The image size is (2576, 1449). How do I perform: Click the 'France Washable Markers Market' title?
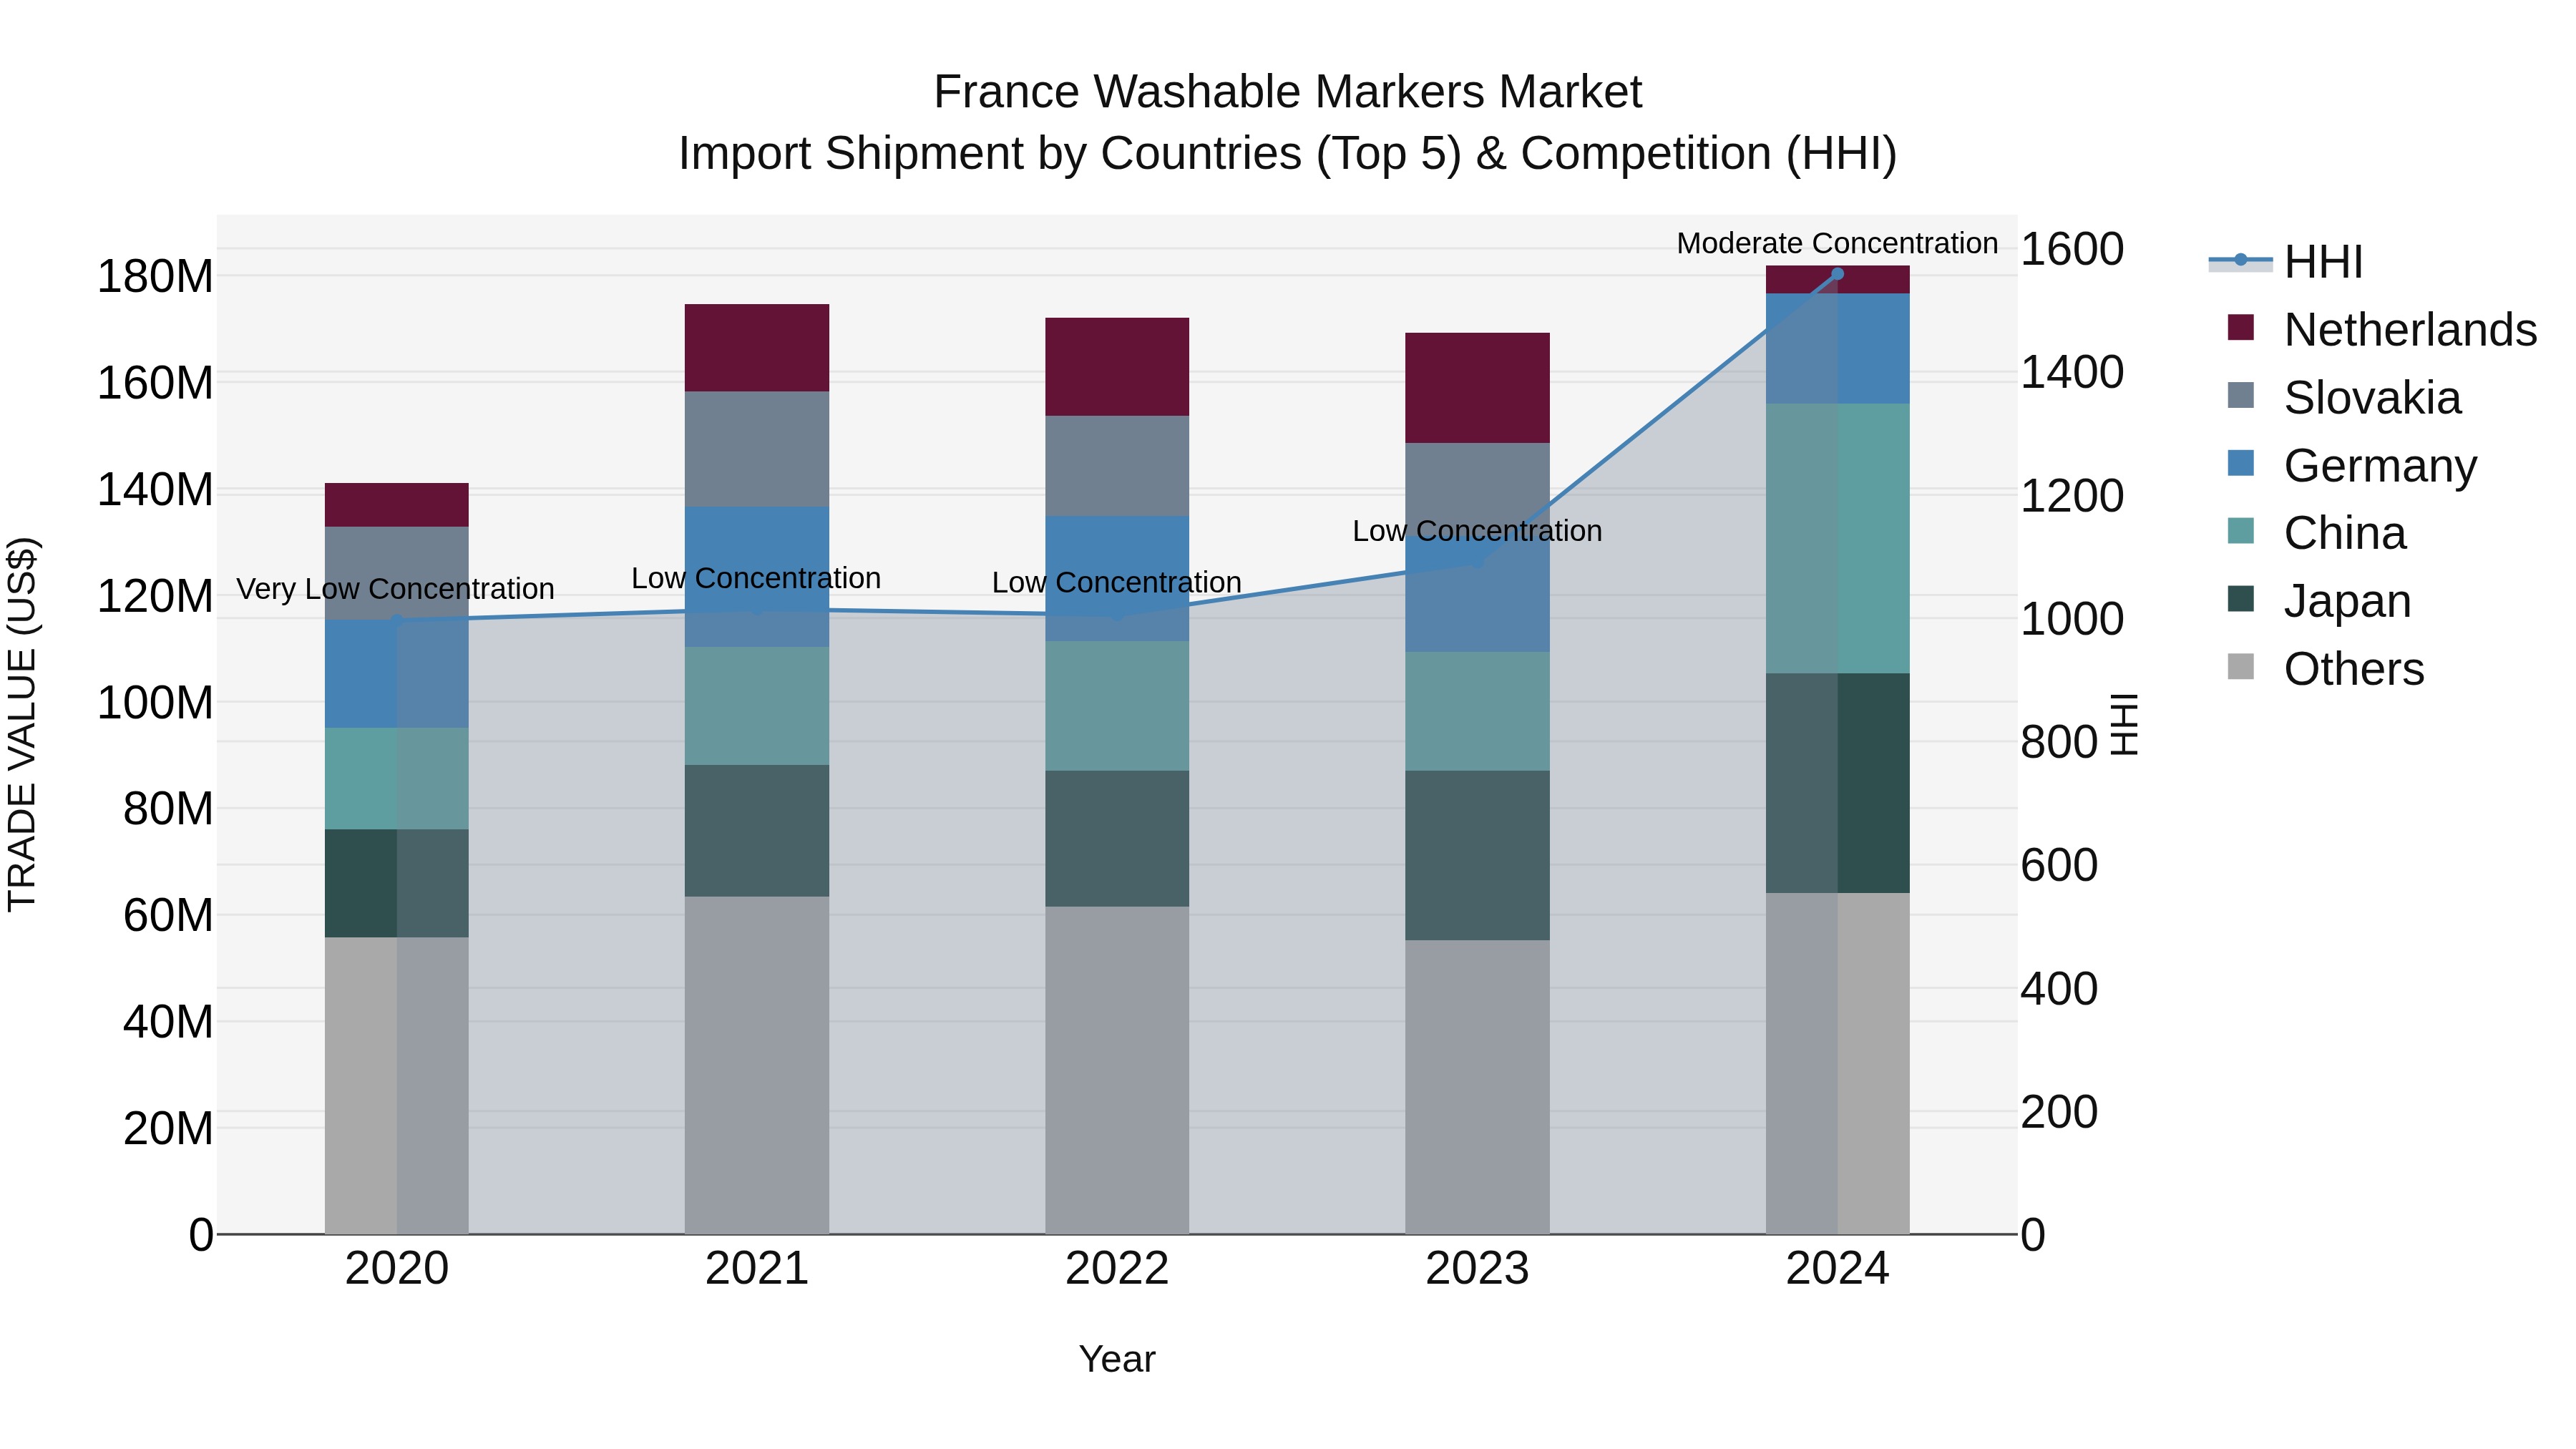1287,92
